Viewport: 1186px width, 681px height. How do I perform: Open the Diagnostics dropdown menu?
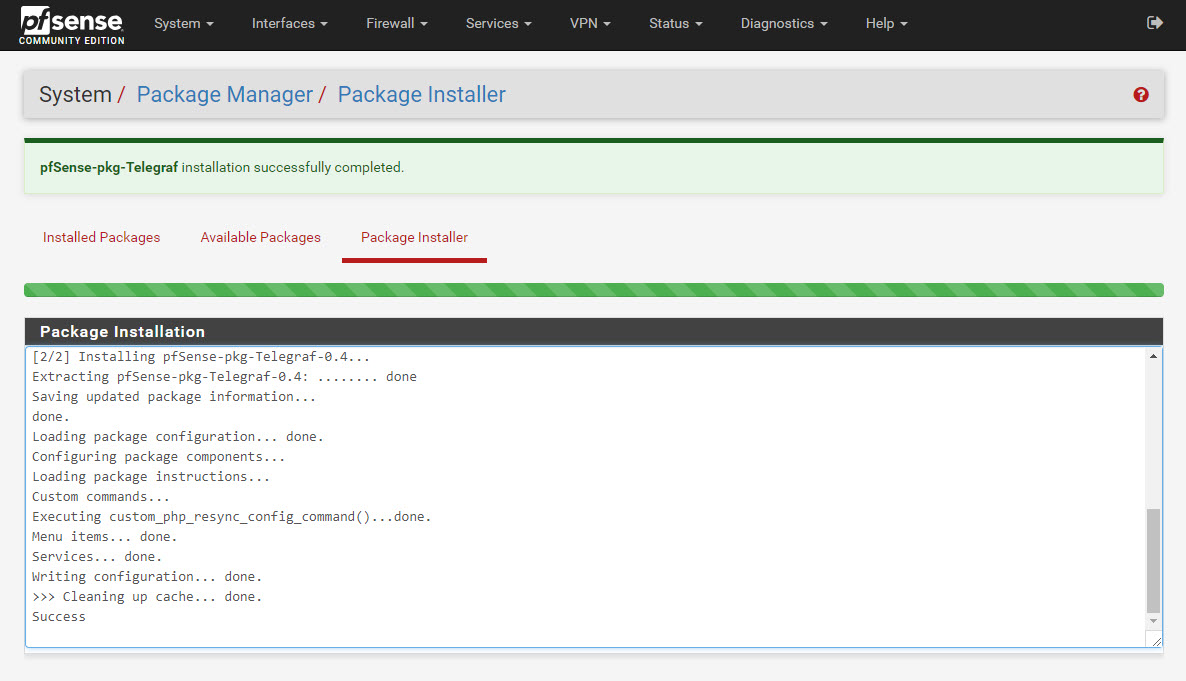pos(784,23)
